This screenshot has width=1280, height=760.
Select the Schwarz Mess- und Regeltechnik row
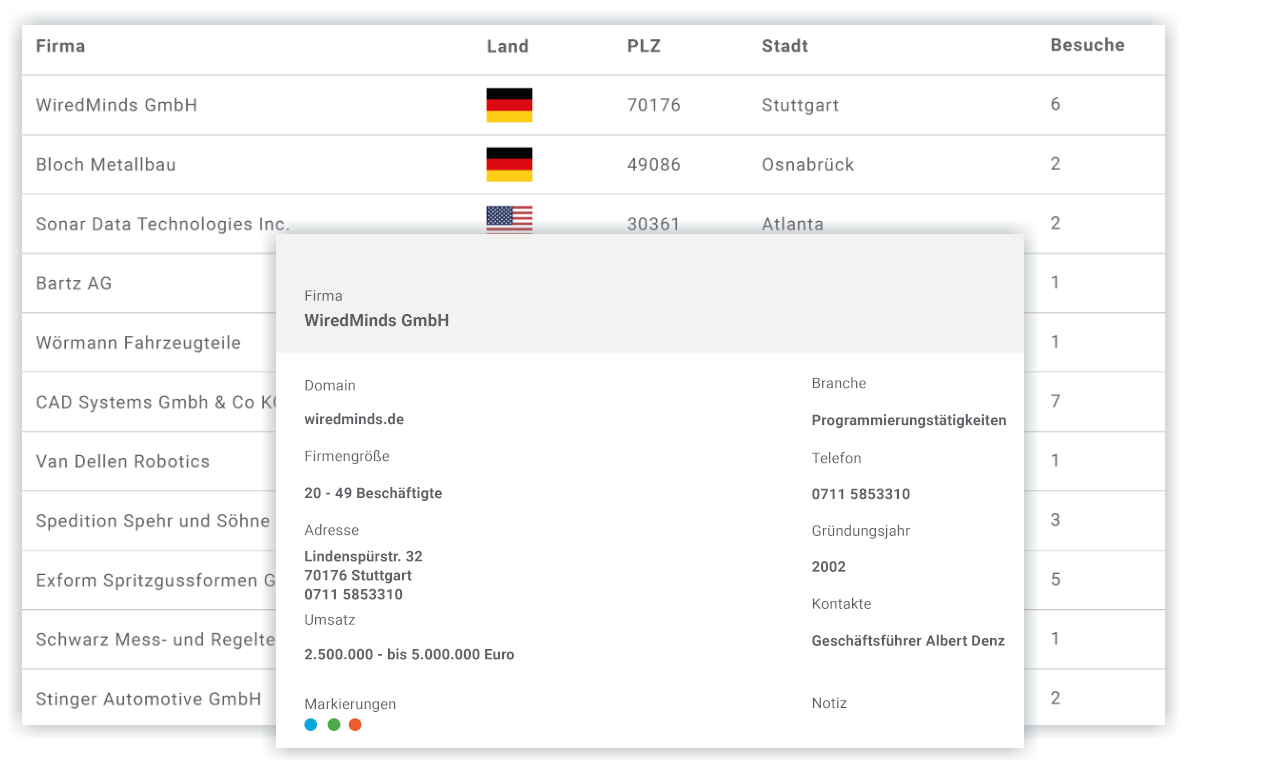tap(156, 640)
